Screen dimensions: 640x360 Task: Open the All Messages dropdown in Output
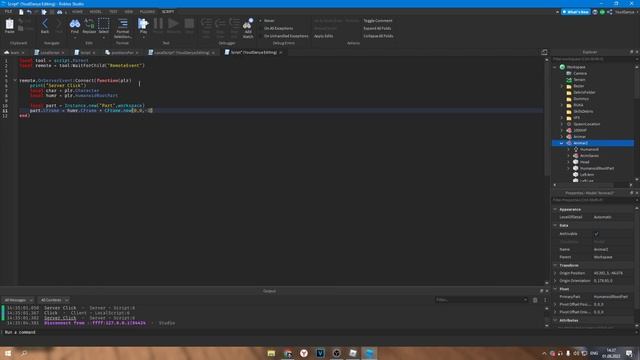click(18, 300)
